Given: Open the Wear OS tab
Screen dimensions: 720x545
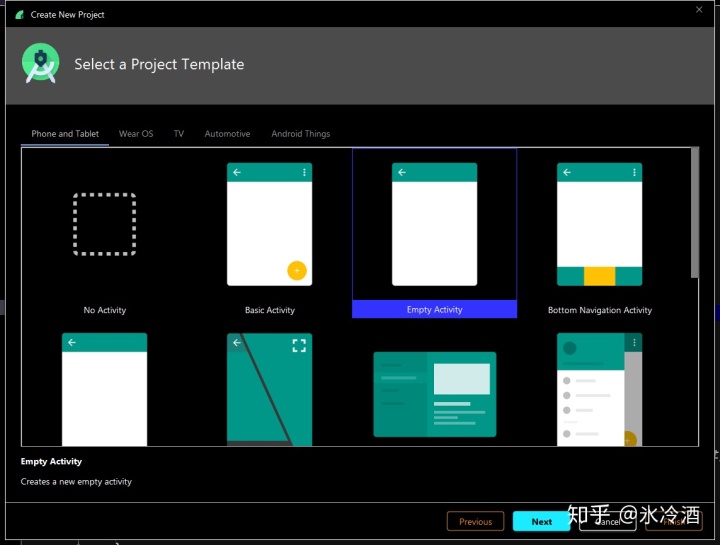Looking at the screenshot, I should pyautogui.click(x=136, y=134).
